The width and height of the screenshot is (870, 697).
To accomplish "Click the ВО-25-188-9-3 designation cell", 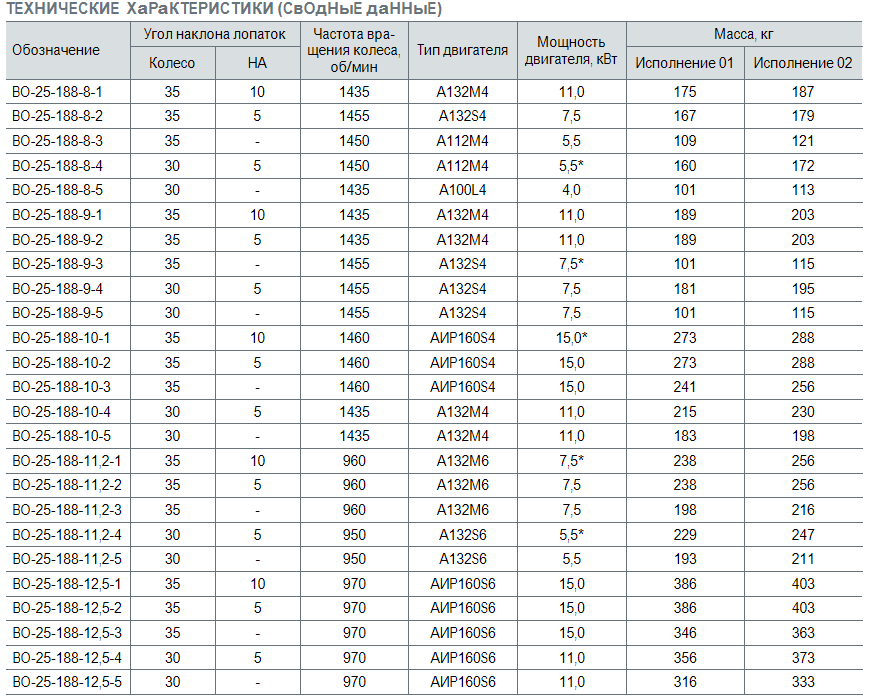I will pos(57,264).
